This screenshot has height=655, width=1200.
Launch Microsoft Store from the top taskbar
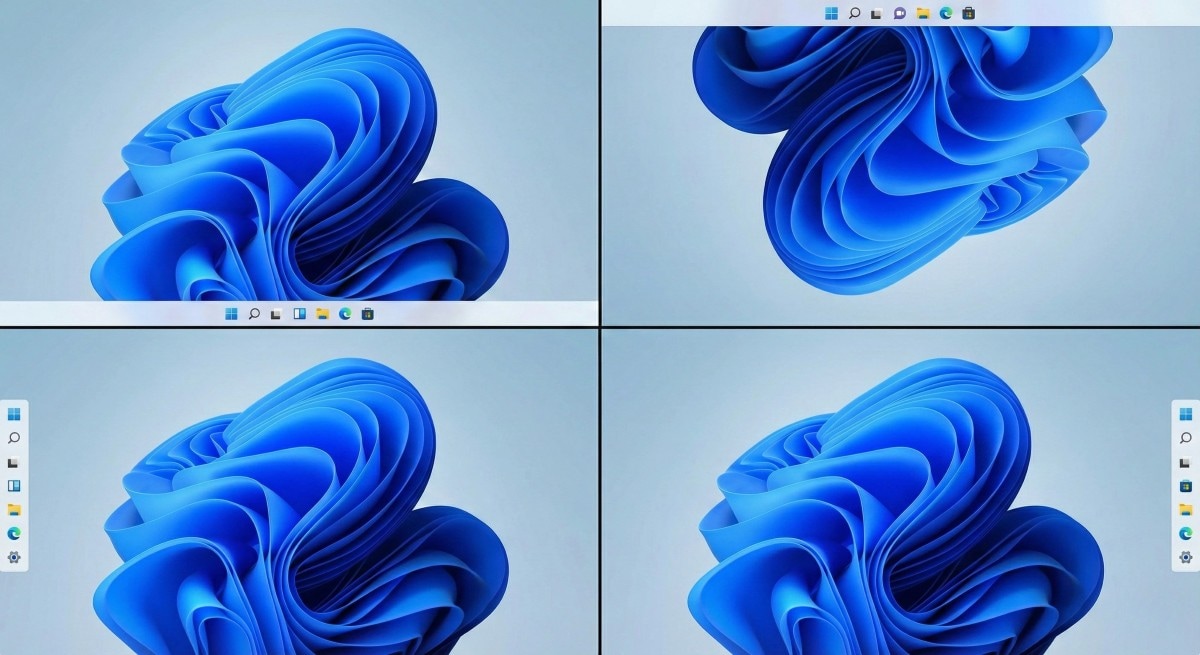click(968, 13)
